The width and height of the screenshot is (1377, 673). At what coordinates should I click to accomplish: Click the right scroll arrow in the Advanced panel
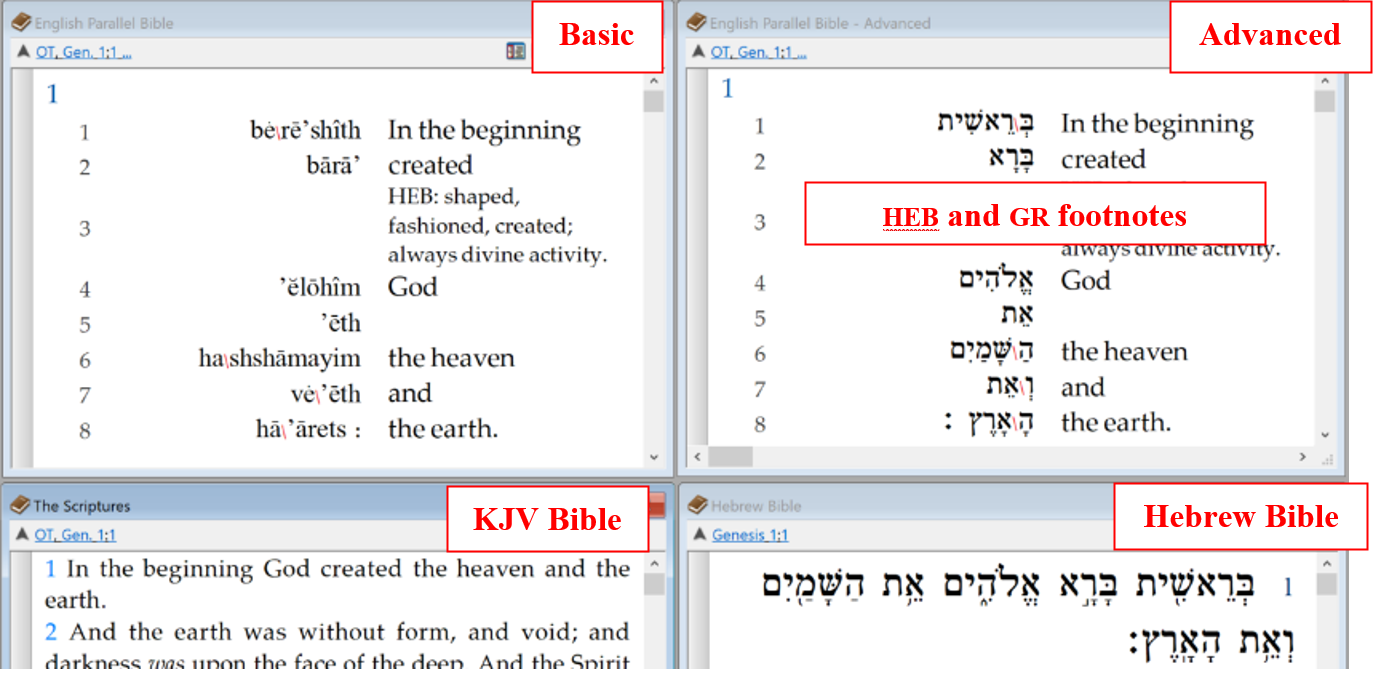tap(1303, 457)
